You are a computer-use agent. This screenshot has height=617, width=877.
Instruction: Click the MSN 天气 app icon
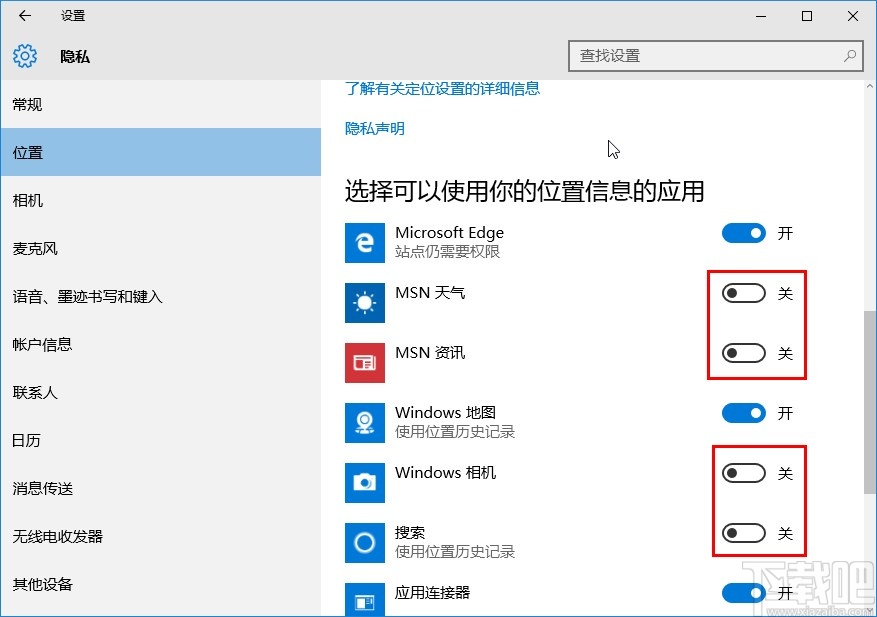tap(364, 302)
